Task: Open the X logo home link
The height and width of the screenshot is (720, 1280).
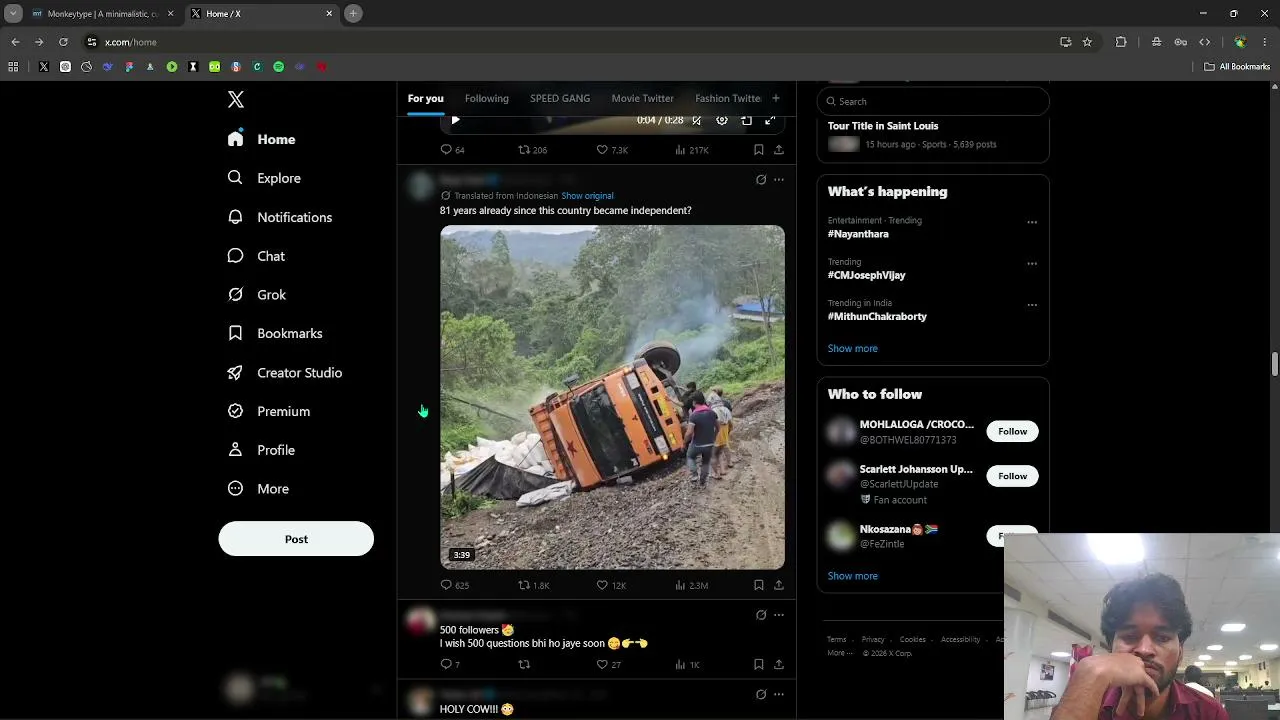Action: 236,99
